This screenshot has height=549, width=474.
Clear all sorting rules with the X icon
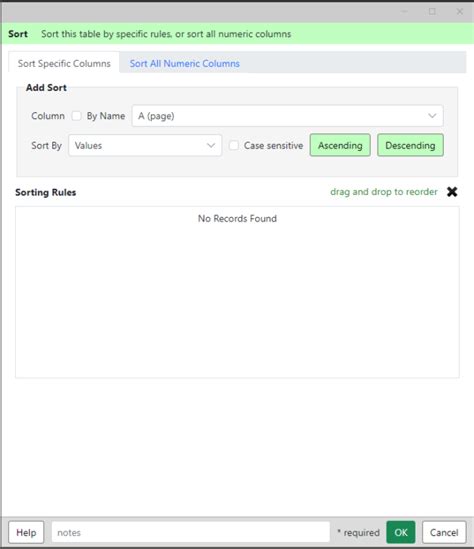(452, 192)
